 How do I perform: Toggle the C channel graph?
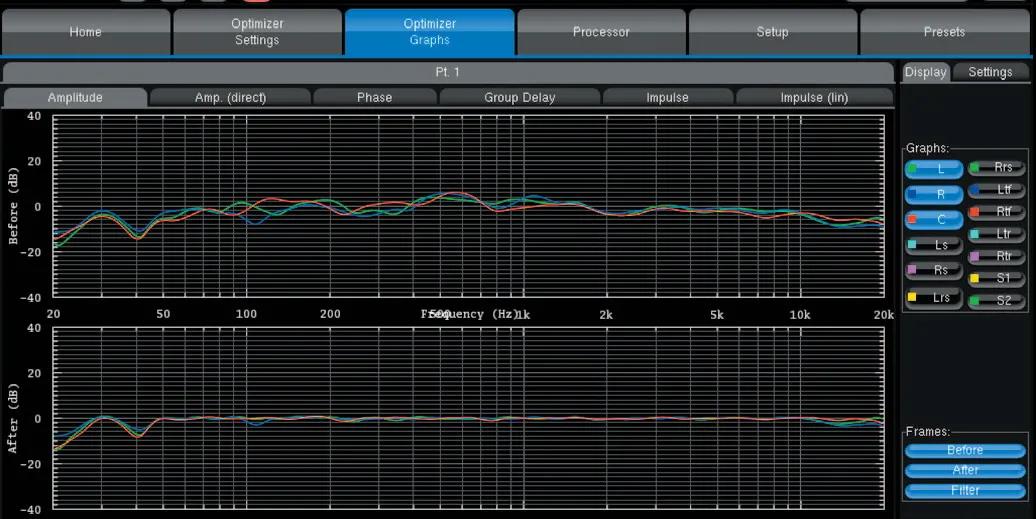pos(934,219)
